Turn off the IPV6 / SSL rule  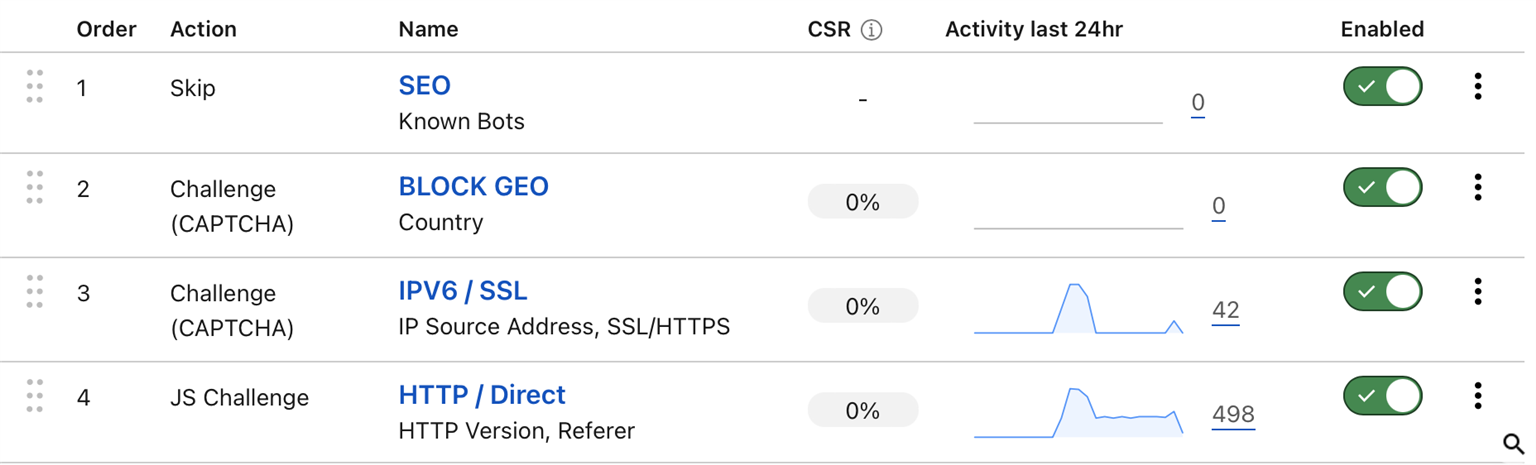point(1383,292)
